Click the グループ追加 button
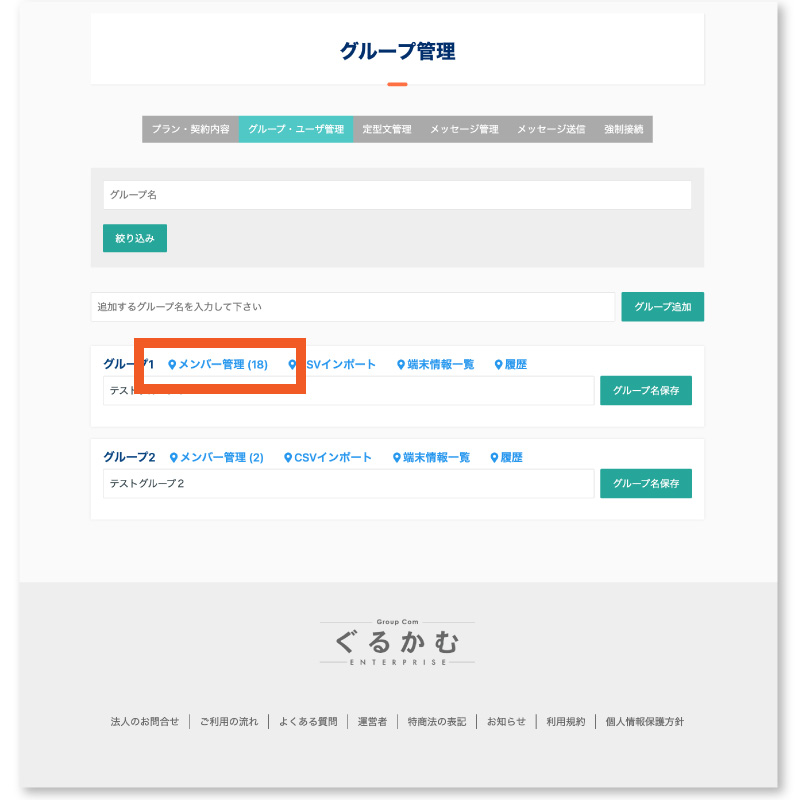The width and height of the screenshot is (800, 800). click(663, 307)
